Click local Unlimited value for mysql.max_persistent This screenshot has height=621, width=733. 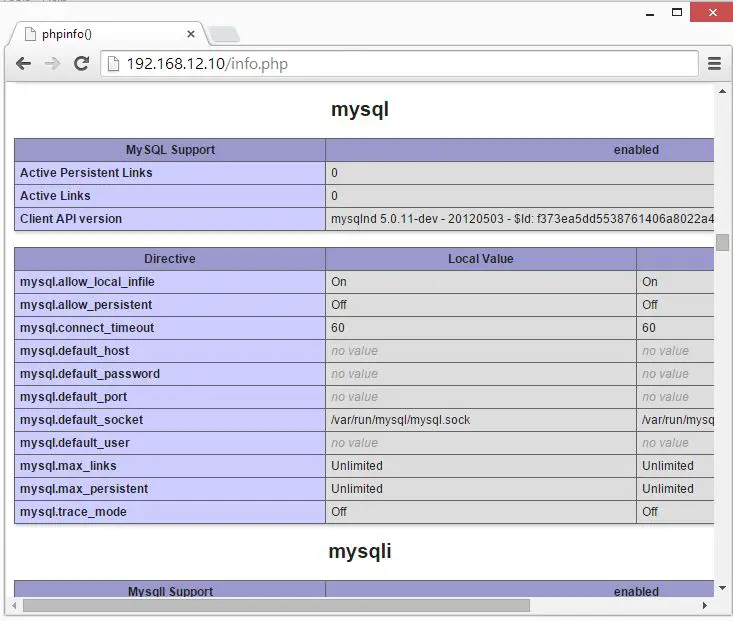[x=357, y=488]
